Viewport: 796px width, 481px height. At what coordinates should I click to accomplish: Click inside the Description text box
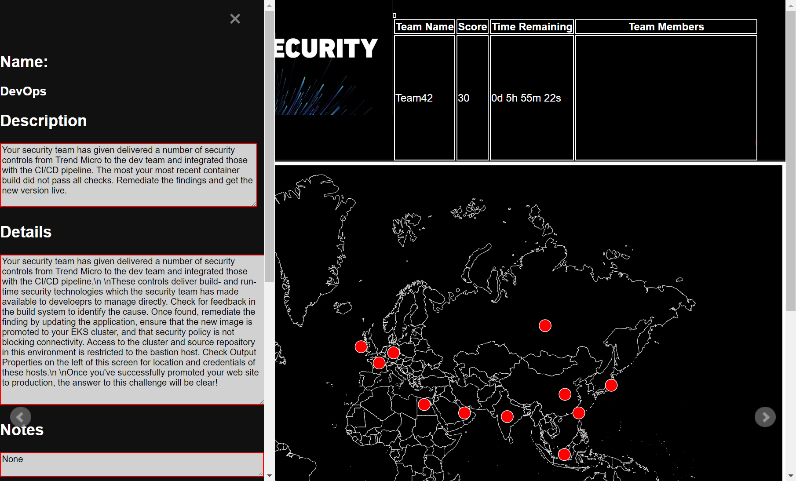128,175
